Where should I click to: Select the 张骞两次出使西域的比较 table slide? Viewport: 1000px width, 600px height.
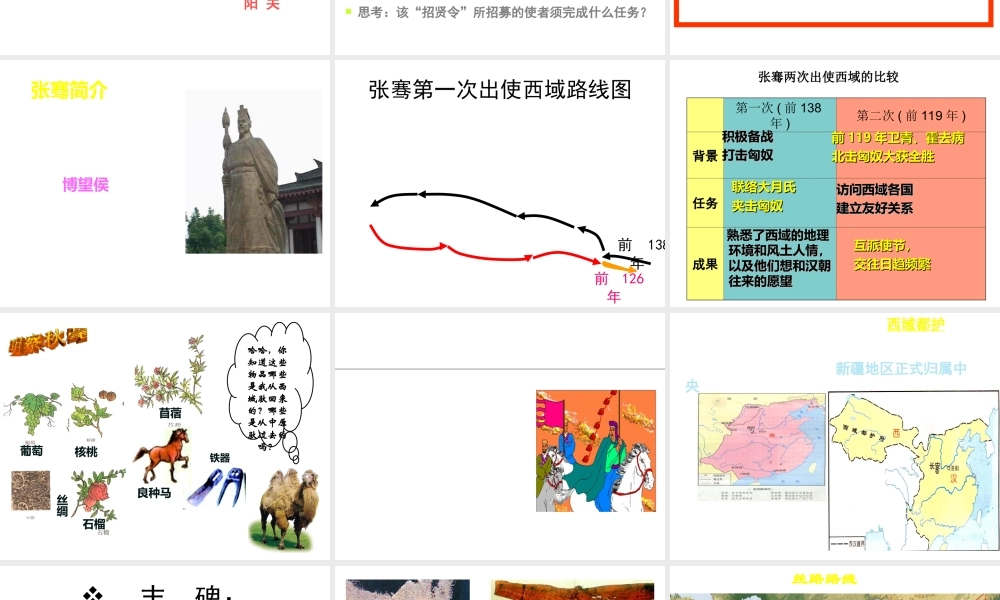tap(835, 183)
